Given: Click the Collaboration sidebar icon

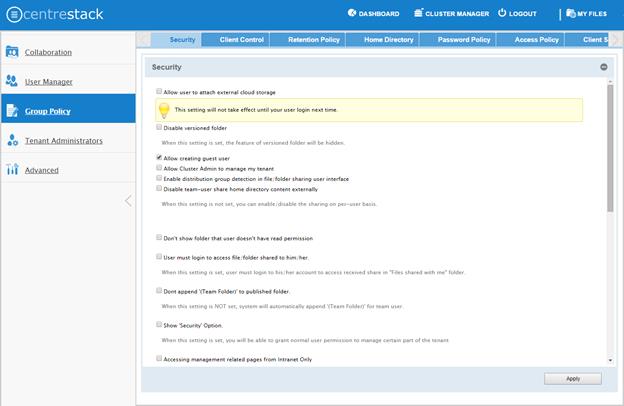Looking at the screenshot, I should 12,51.
